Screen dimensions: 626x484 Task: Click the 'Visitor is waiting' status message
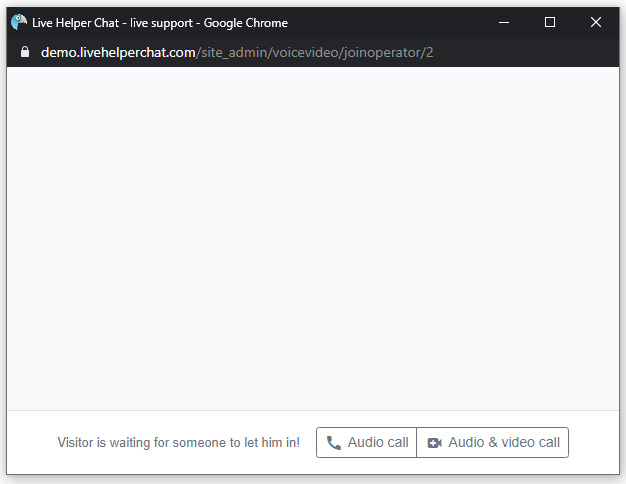pos(178,442)
